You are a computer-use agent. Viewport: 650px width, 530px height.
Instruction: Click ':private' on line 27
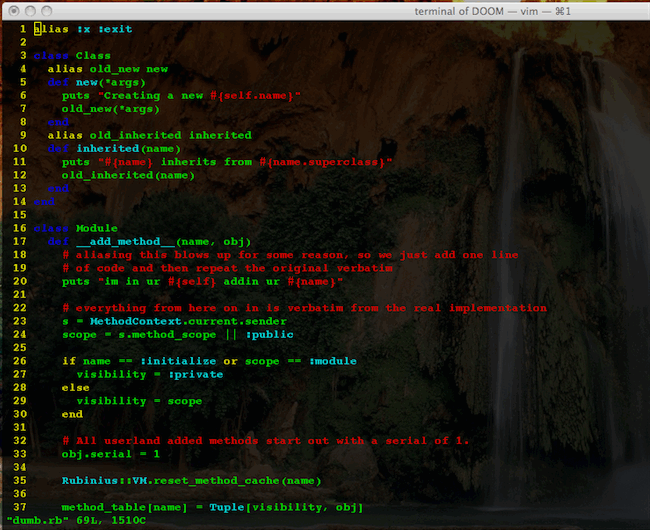coord(196,374)
